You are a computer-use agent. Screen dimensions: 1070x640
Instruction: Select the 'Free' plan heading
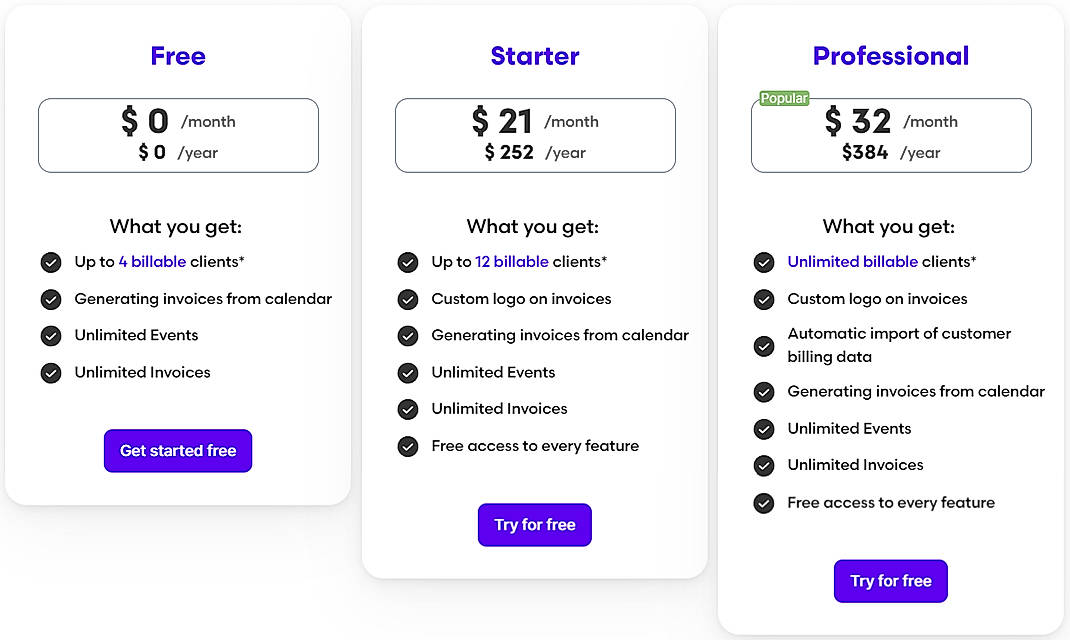point(177,56)
